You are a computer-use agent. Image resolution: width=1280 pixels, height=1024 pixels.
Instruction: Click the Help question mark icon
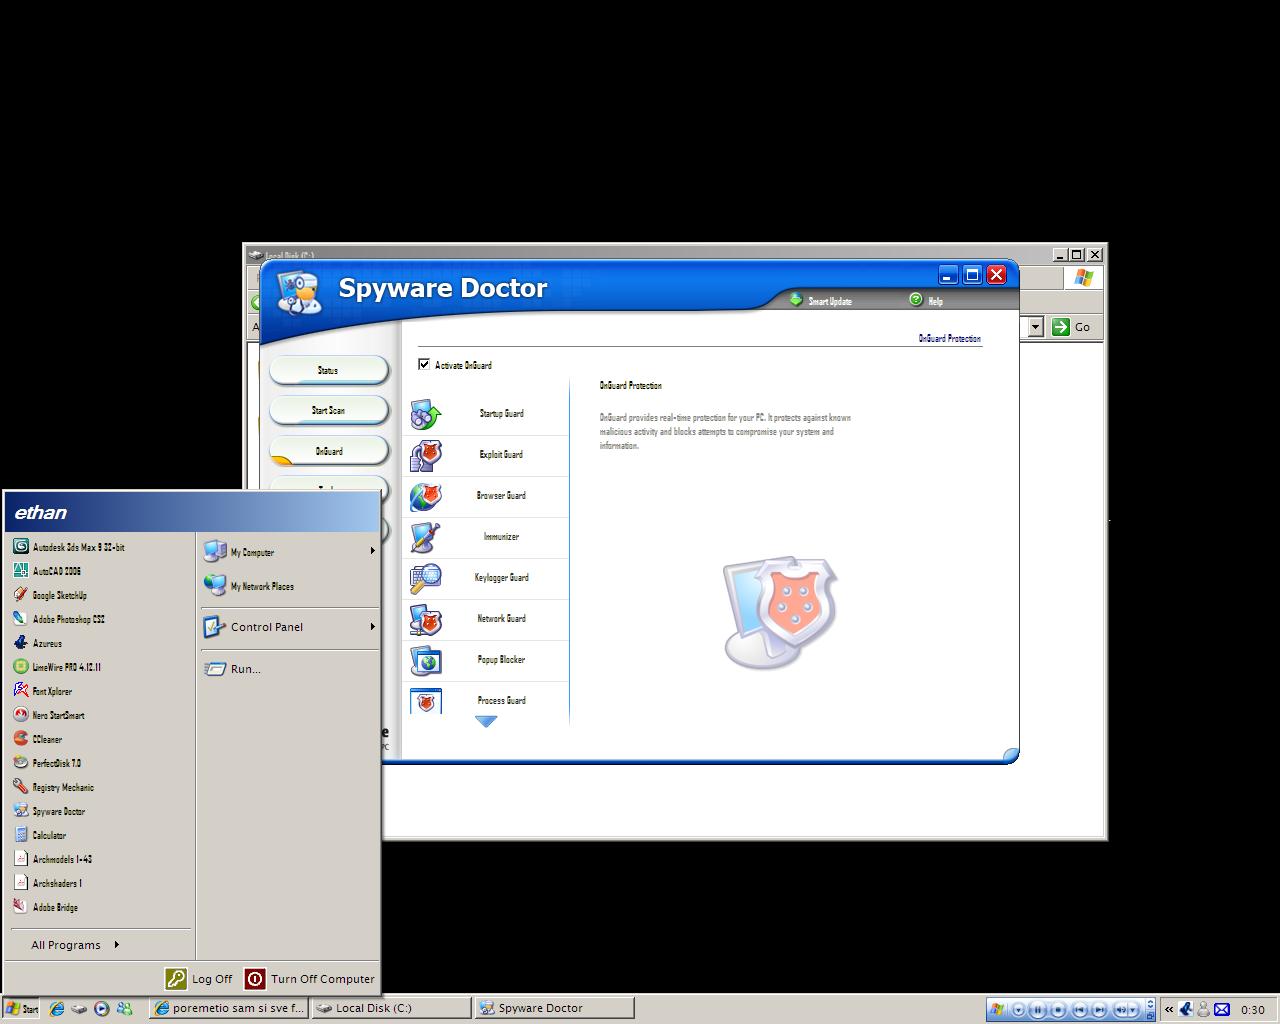coord(916,300)
